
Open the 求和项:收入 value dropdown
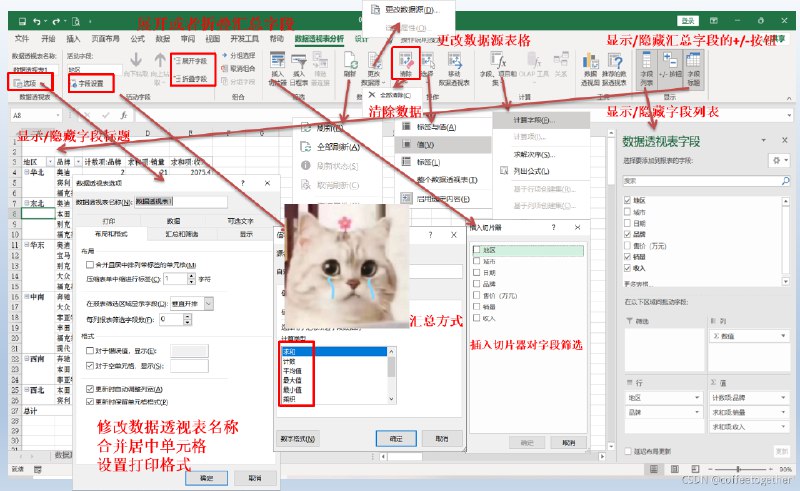[x=783, y=426]
